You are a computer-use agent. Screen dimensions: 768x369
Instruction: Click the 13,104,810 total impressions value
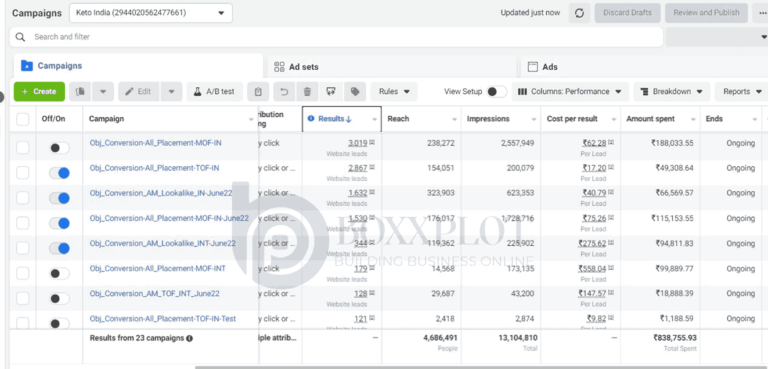(x=519, y=338)
